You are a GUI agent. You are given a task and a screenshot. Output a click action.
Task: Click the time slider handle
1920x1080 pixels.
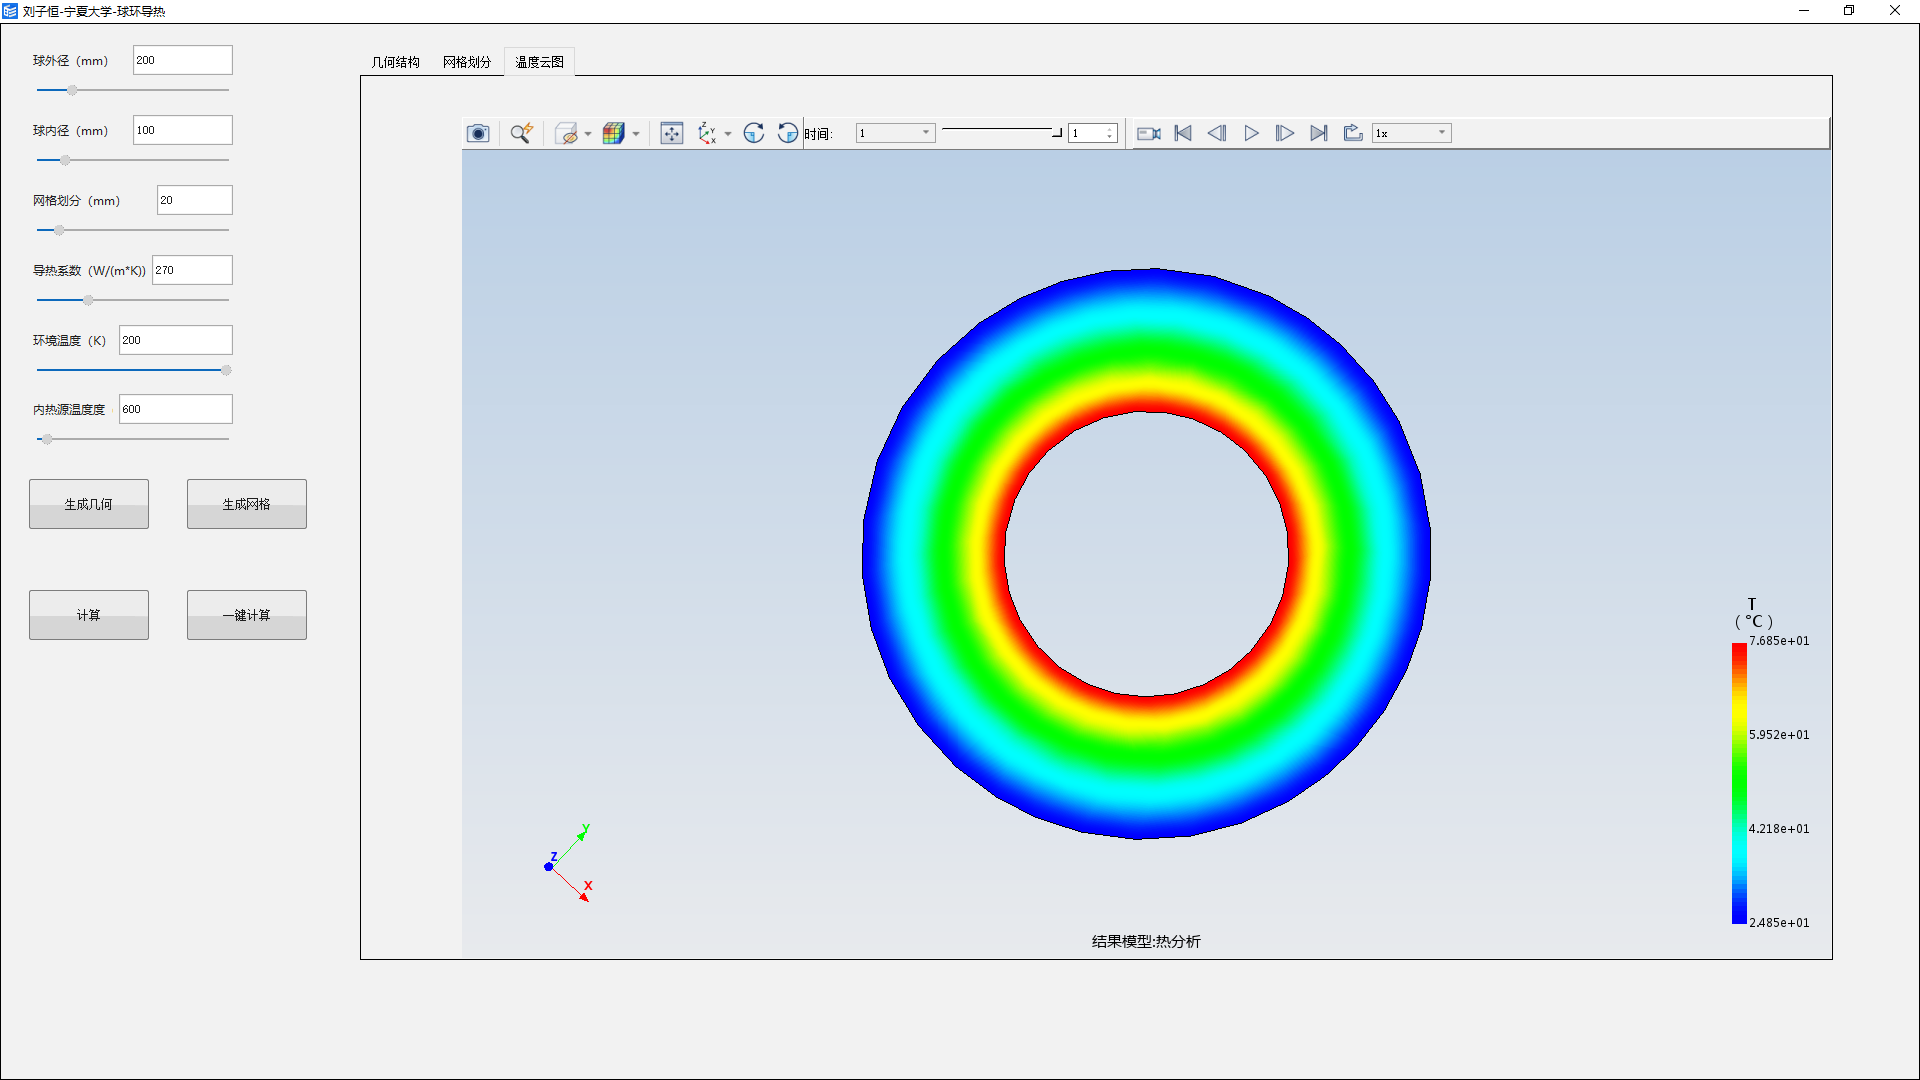point(1057,132)
